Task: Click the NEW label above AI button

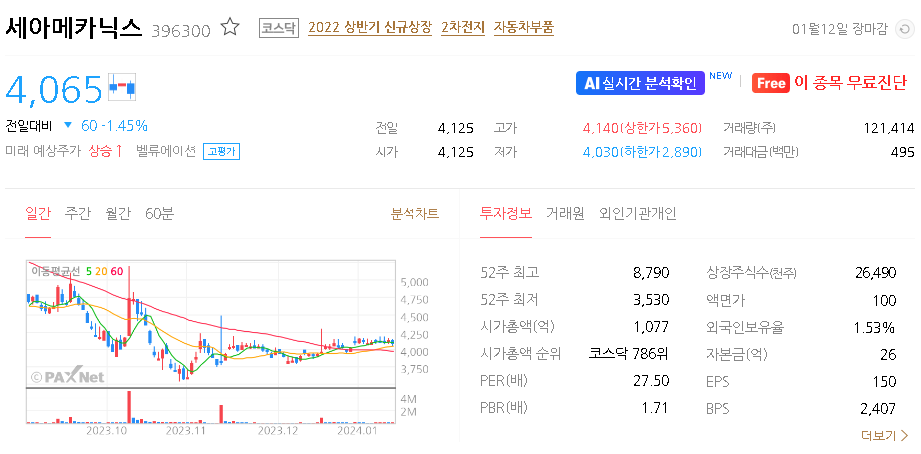Action: tap(721, 76)
